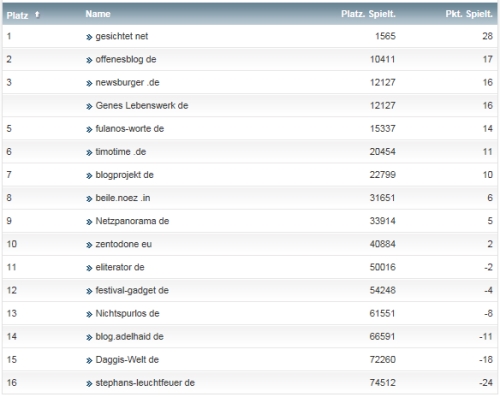
Task: Click the arrow icon before gesichtet net
Action: (89, 37)
